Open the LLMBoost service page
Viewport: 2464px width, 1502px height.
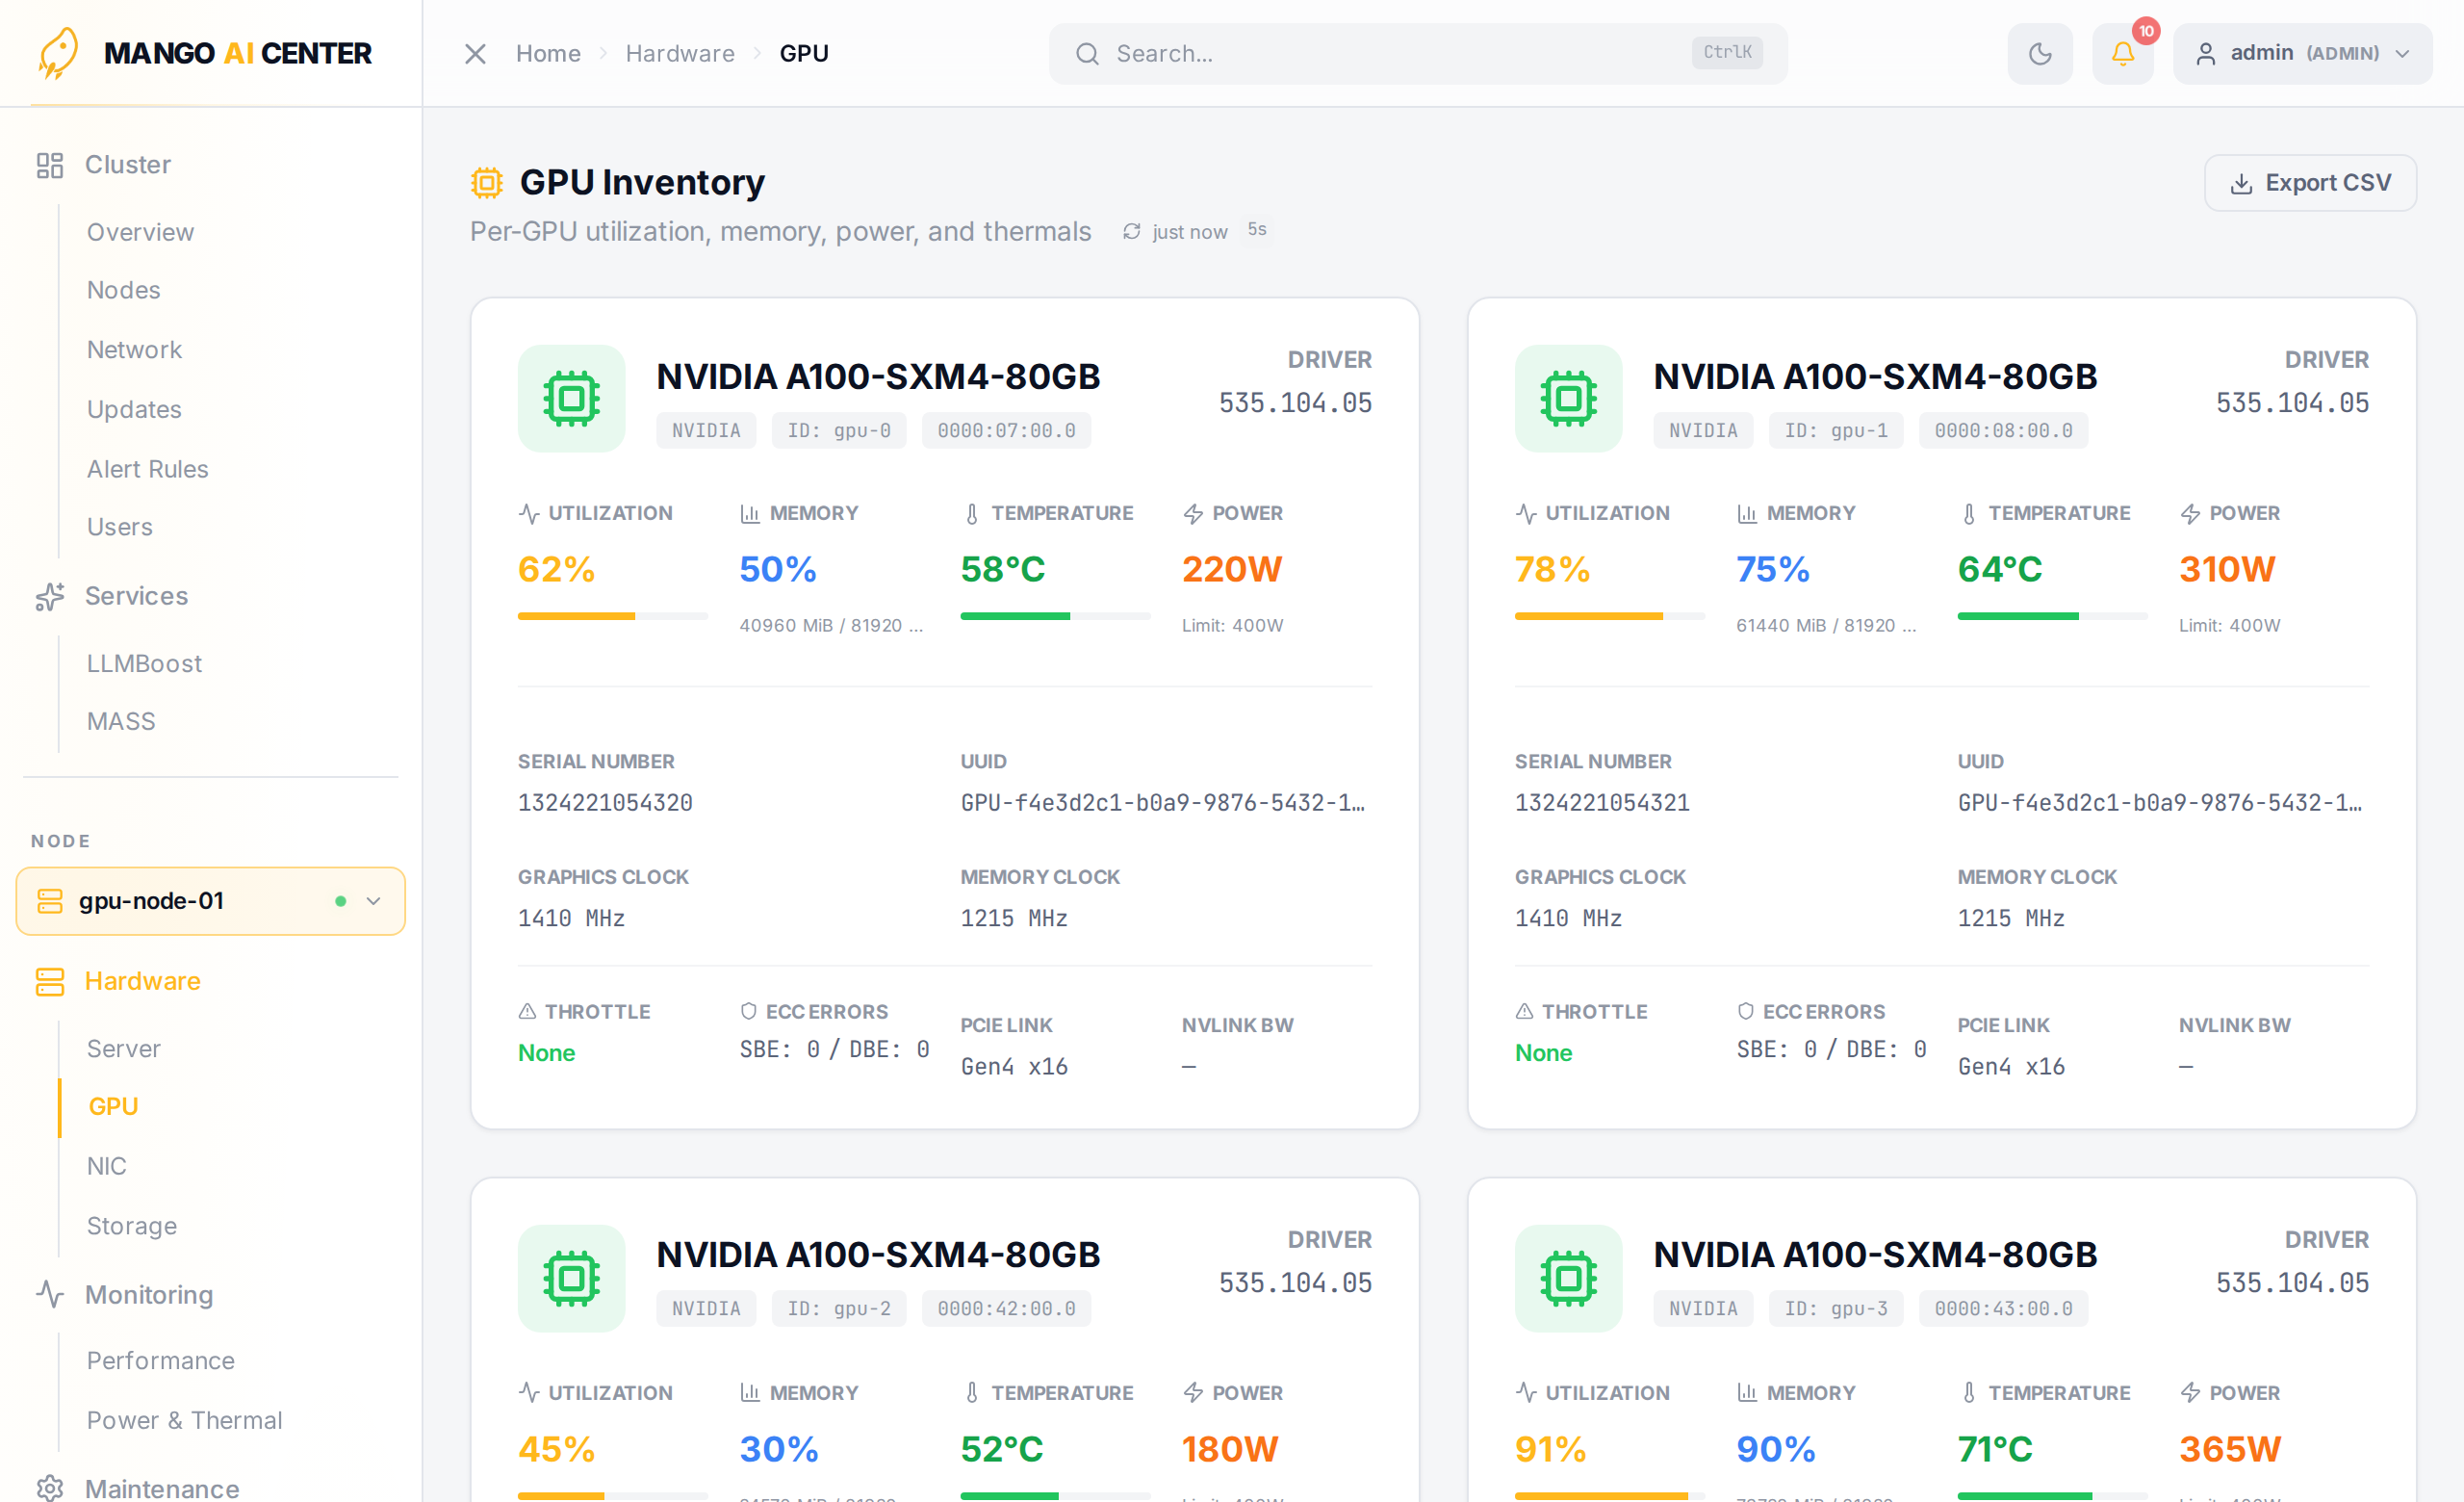point(144,664)
